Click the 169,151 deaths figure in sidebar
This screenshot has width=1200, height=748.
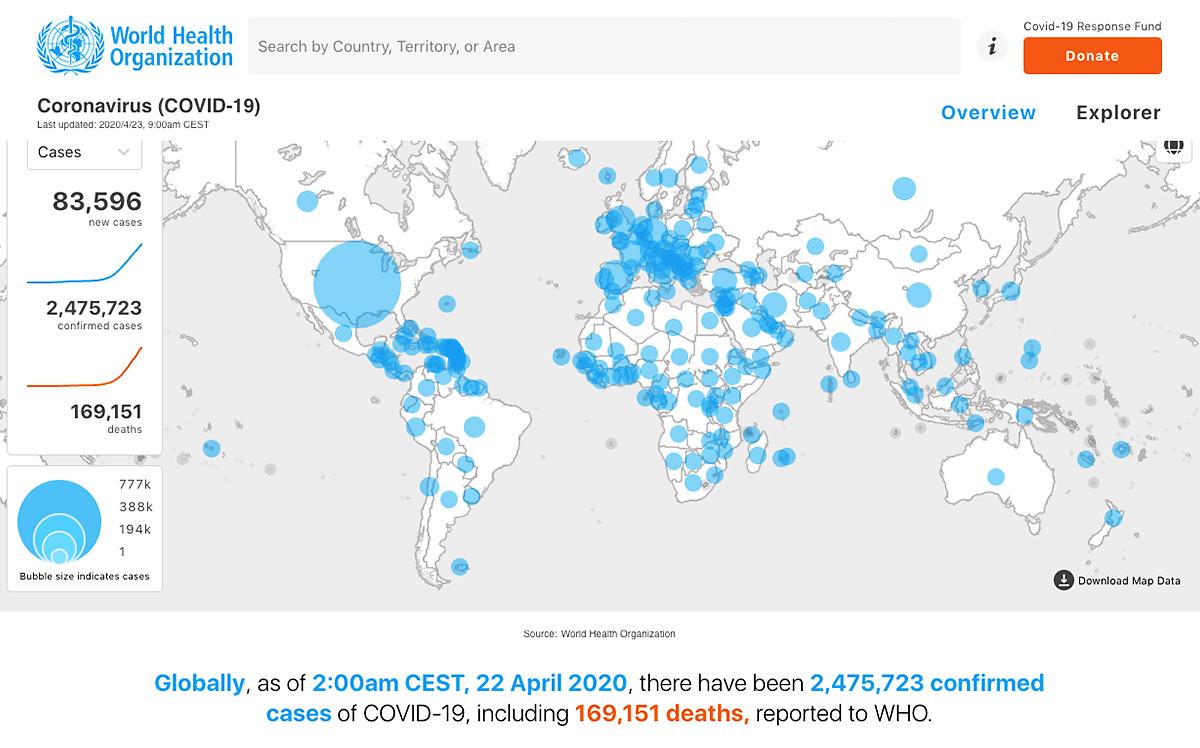[106, 411]
